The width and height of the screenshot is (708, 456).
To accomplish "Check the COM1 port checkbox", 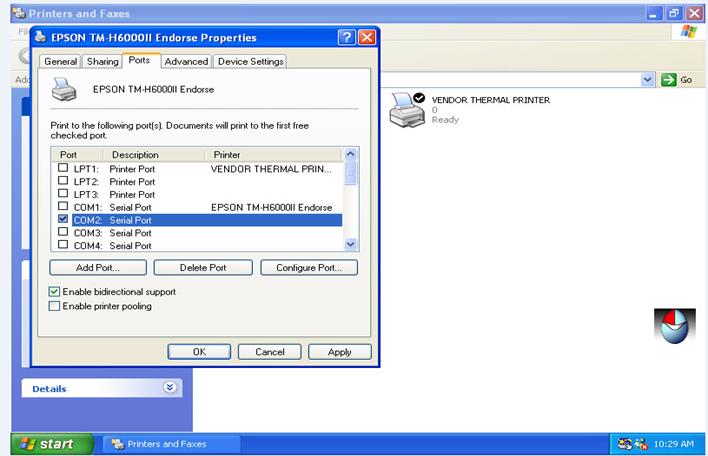I will (x=63, y=206).
